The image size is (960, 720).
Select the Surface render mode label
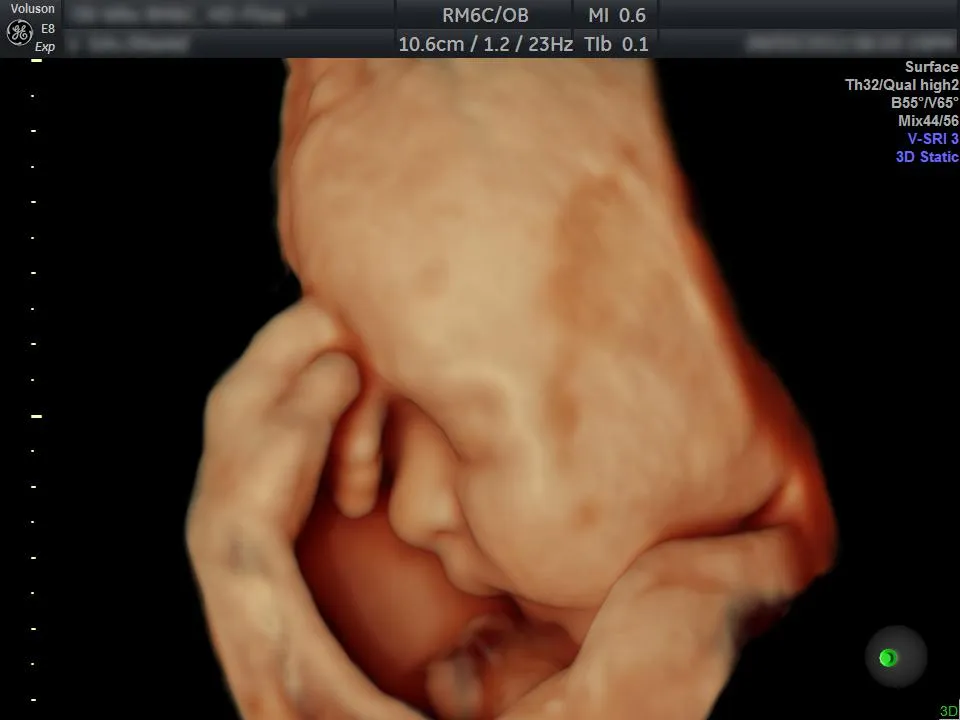click(x=932, y=67)
